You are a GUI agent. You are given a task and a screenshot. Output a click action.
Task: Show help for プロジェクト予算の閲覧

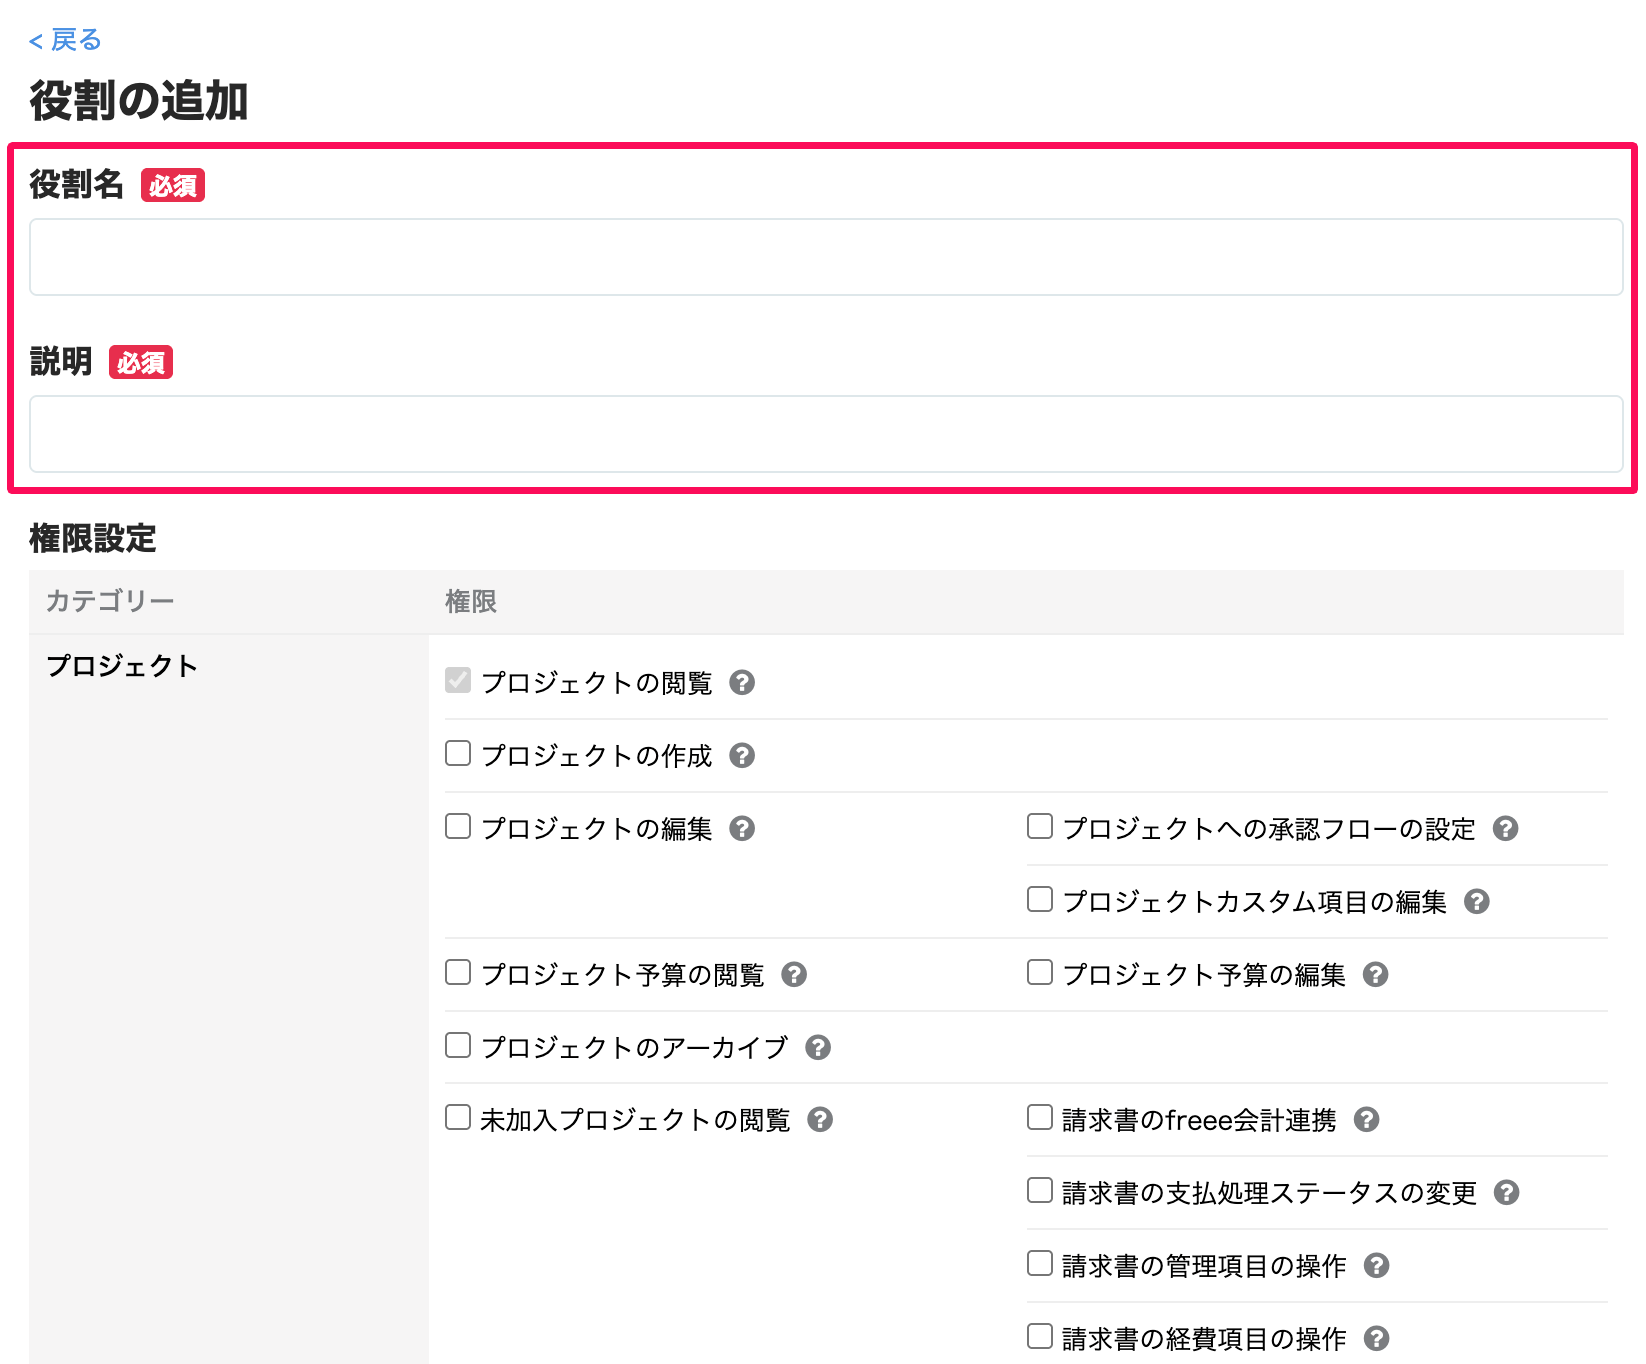[x=794, y=974]
